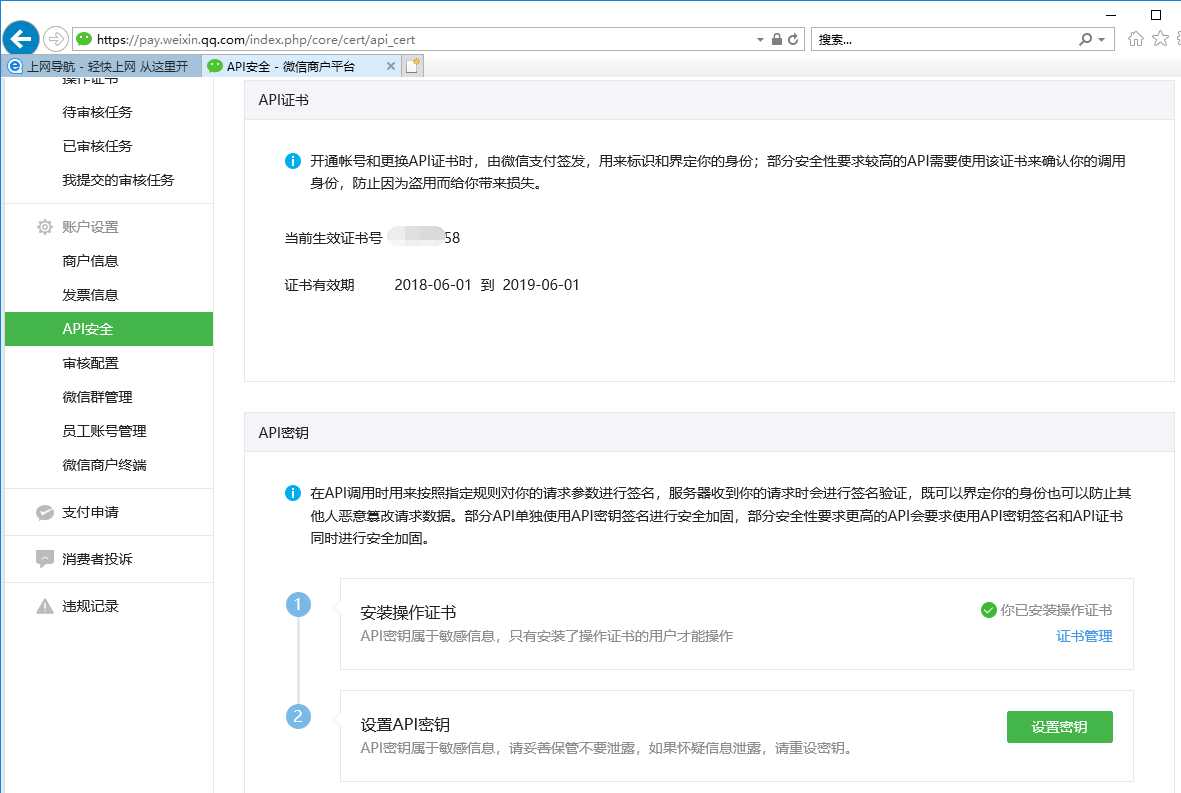Open the 消费者投诉 section
Viewport: 1181px width, 793px height.
(97, 559)
